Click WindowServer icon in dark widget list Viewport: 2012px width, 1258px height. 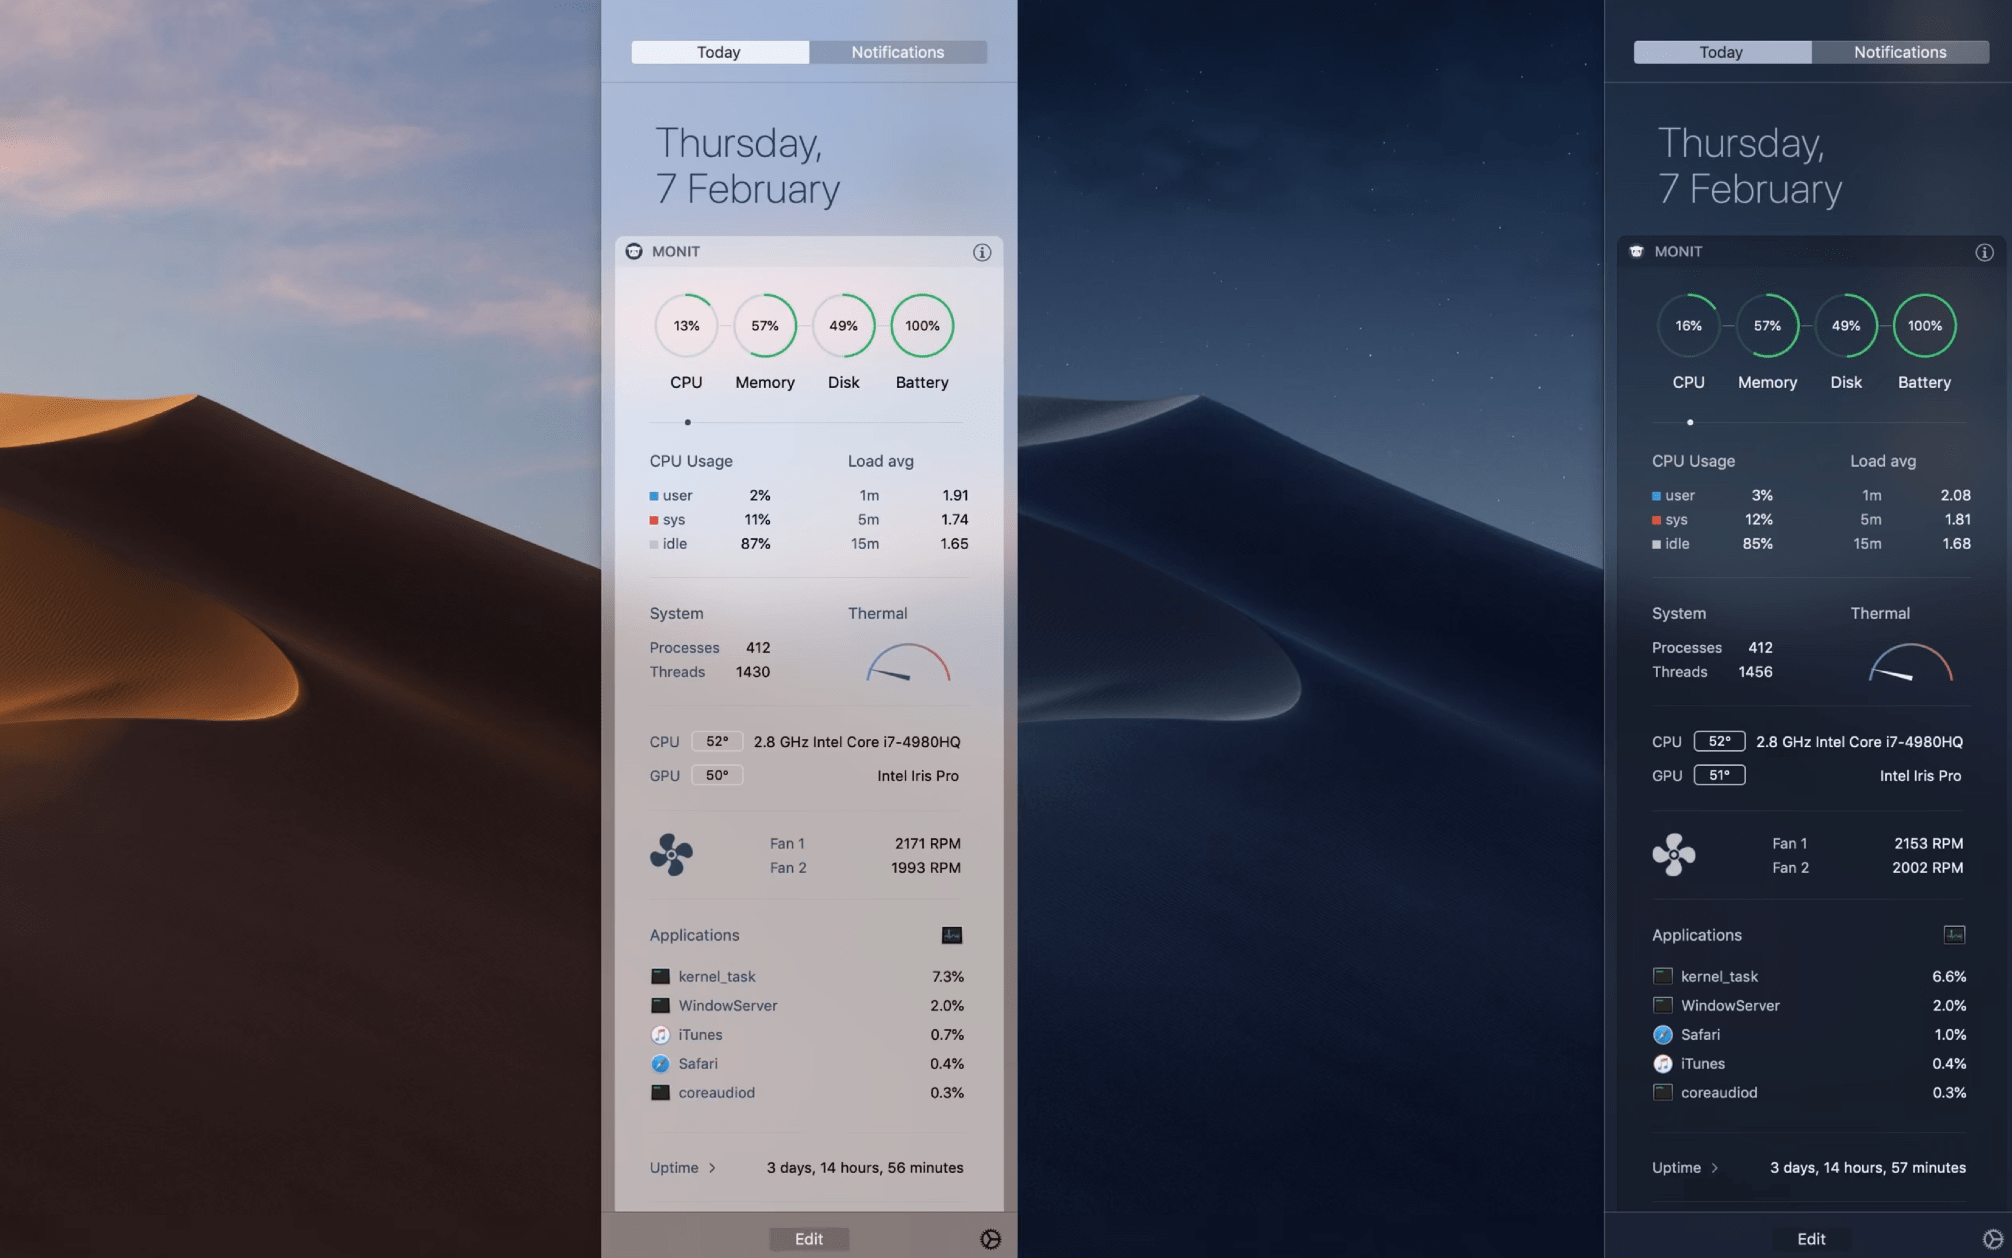1662,1005
